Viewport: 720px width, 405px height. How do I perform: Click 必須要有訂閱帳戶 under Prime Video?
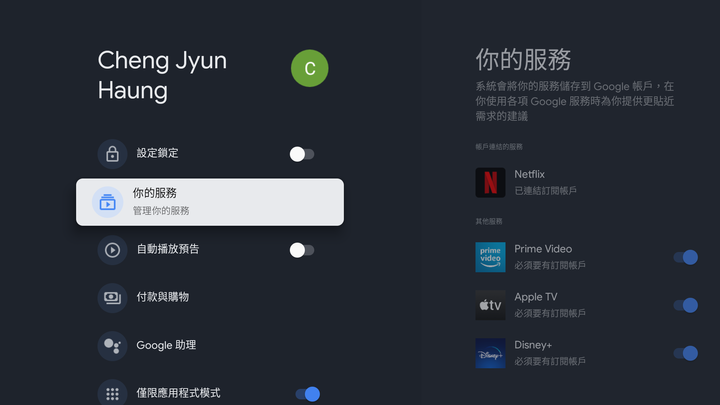[x=550, y=265]
